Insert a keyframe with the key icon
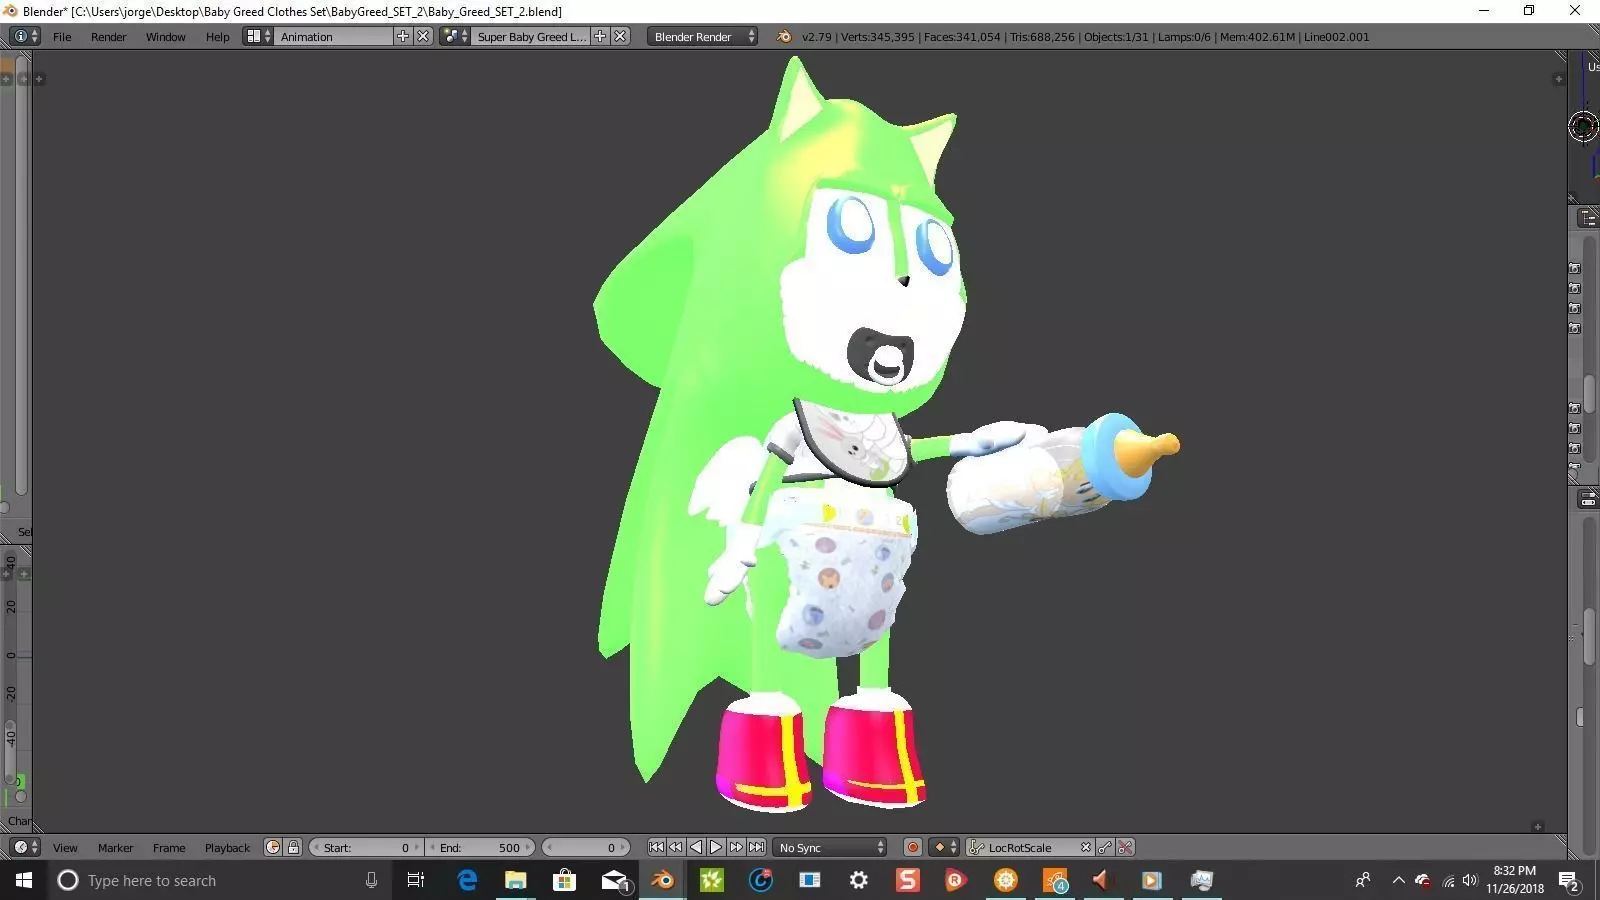 point(1105,847)
